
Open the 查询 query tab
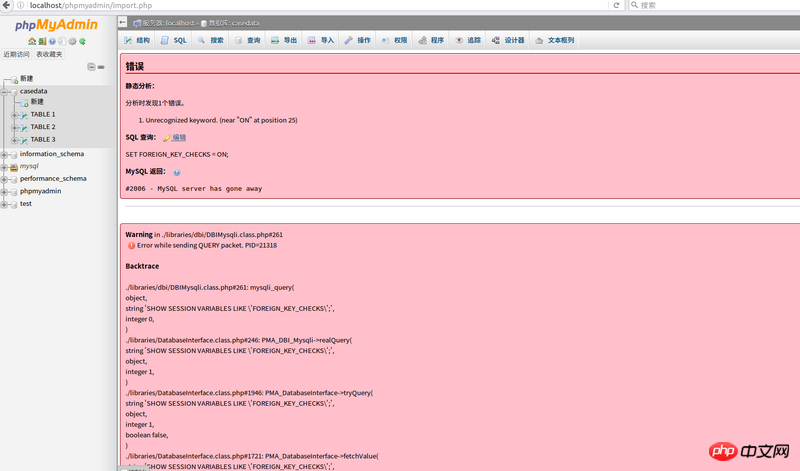point(247,40)
